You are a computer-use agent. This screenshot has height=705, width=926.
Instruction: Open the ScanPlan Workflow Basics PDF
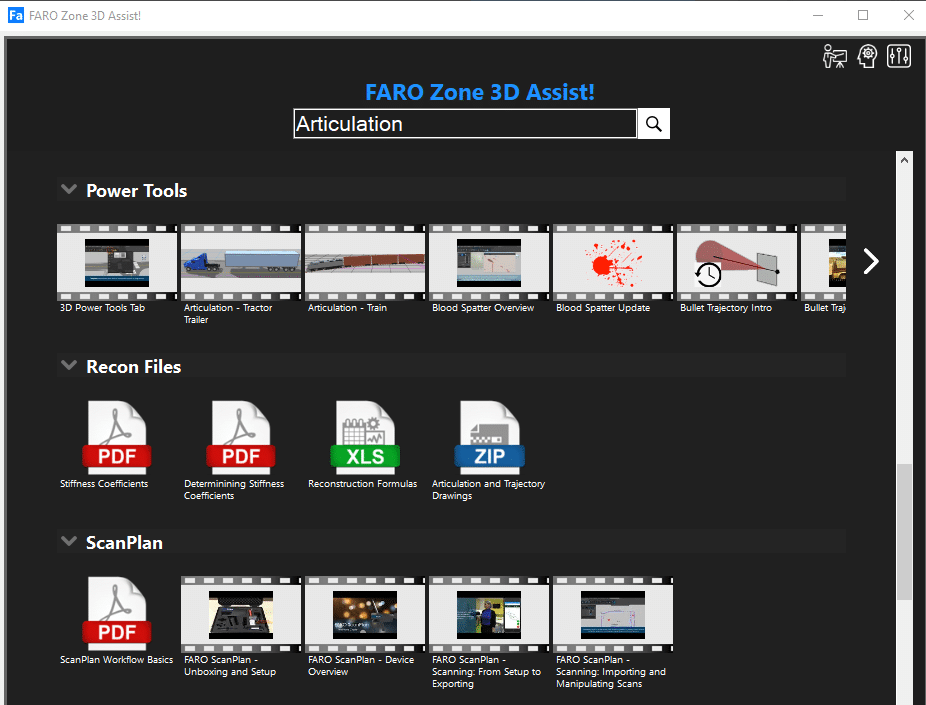coord(116,613)
